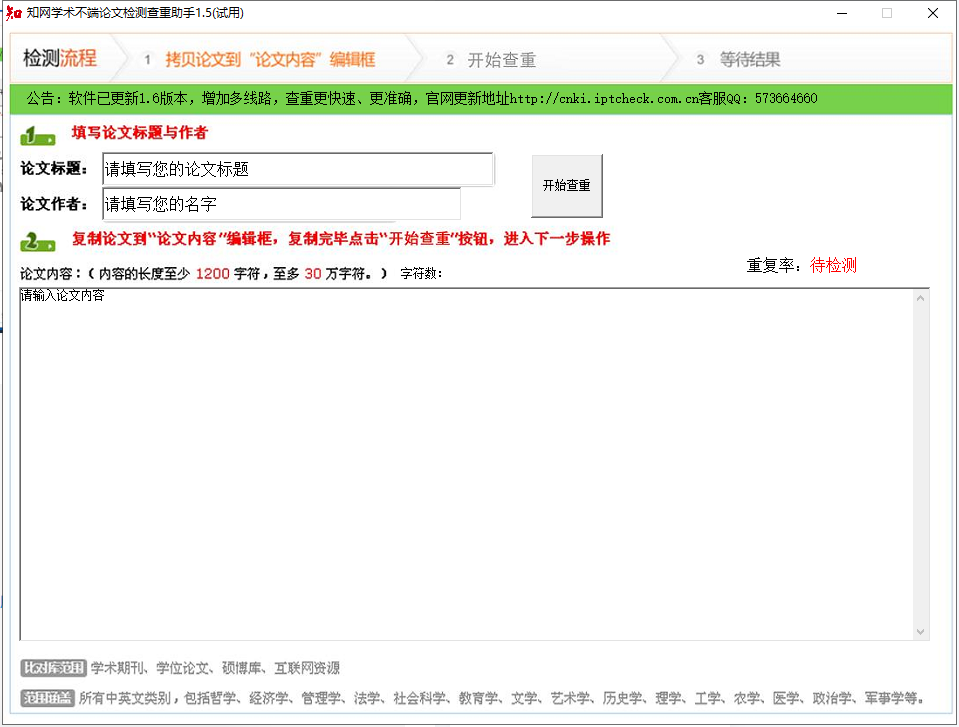Click the green step 1 arrow icon
Viewport: 959px width, 727px height.
pyautogui.click(x=38, y=136)
